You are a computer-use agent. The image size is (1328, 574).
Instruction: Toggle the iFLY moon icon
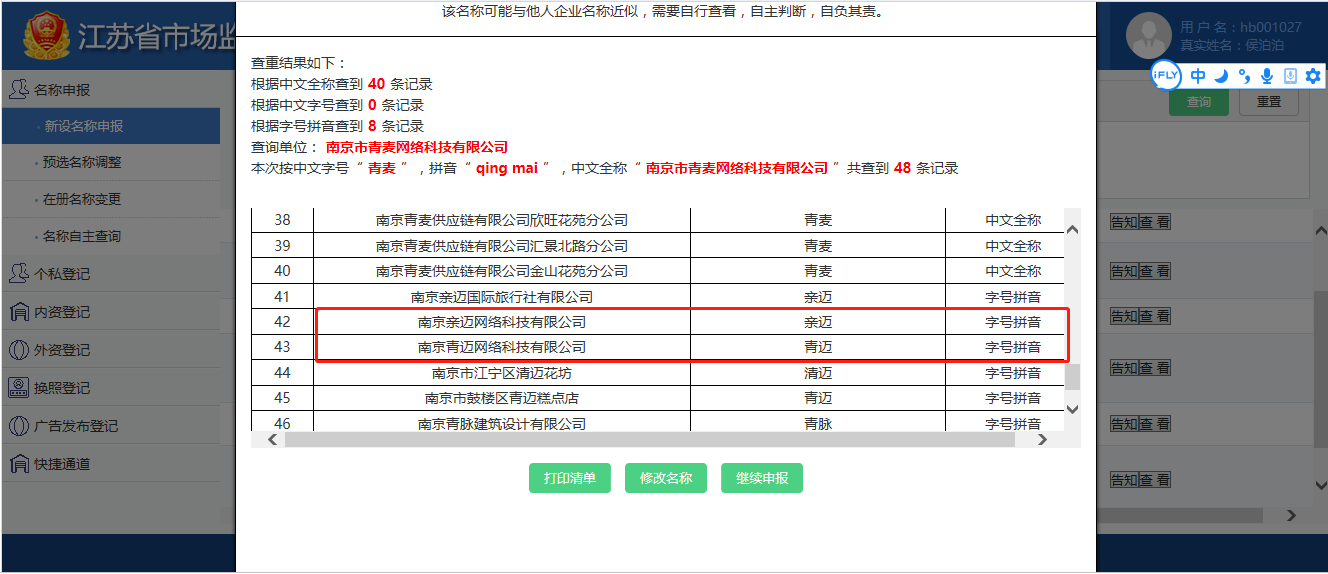click(1221, 76)
